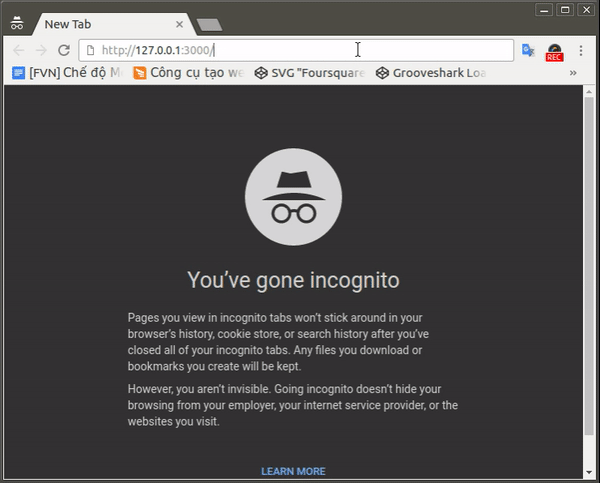This screenshot has height=483, width=600.
Task: Click the incognito spy icon beside the tab
Action: [17, 23]
